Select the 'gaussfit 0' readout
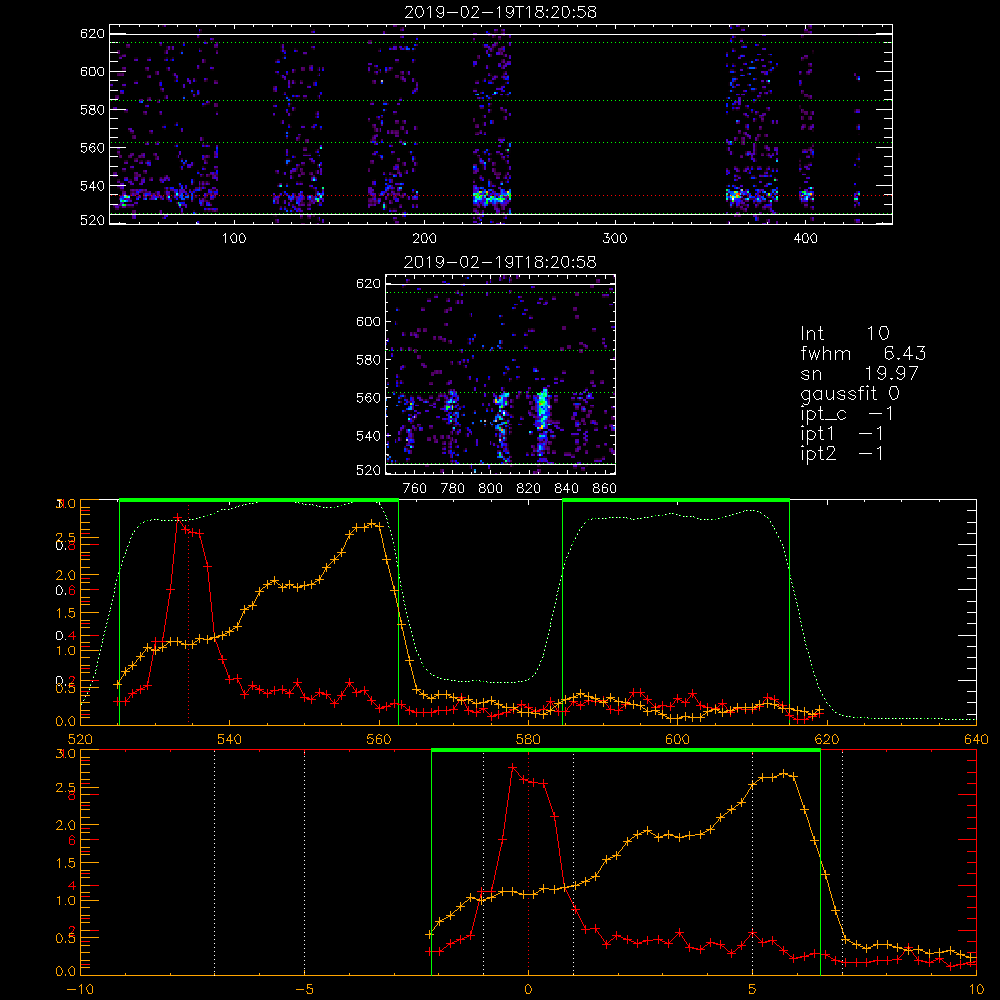Viewport: 1000px width, 1000px height. point(850,394)
